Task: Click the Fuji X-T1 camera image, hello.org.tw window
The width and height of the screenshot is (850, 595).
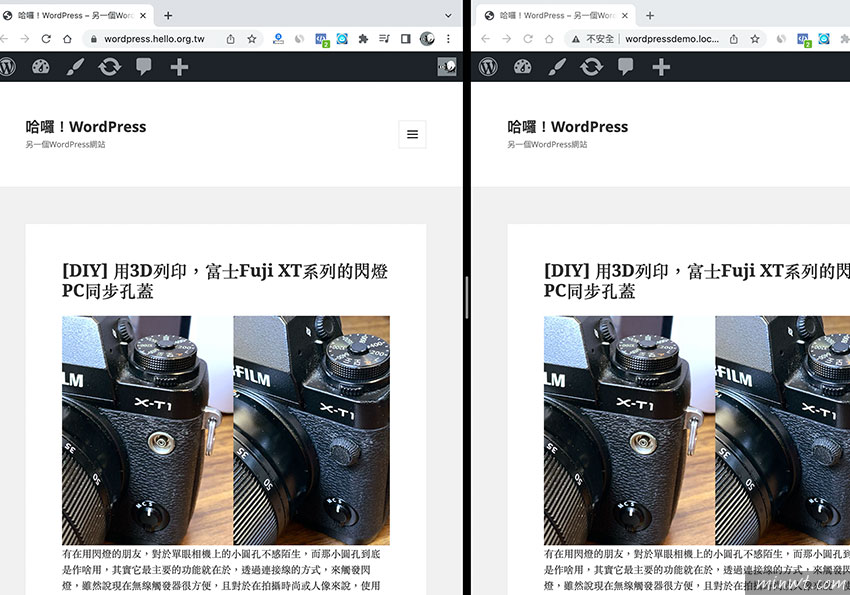Action: 226,430
